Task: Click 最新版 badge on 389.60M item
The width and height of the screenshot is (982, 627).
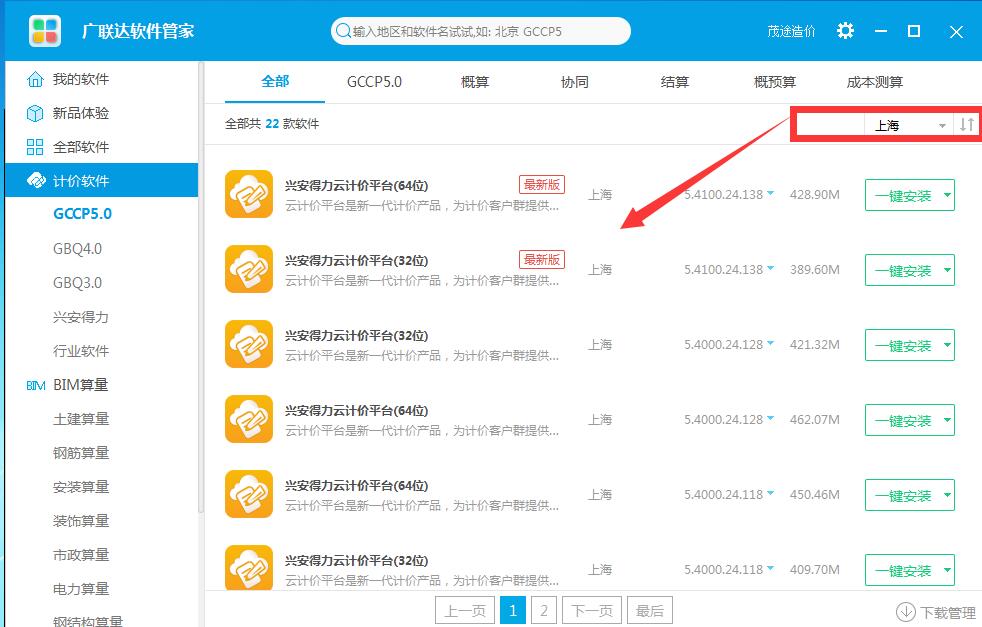Action: coord(542,259)
